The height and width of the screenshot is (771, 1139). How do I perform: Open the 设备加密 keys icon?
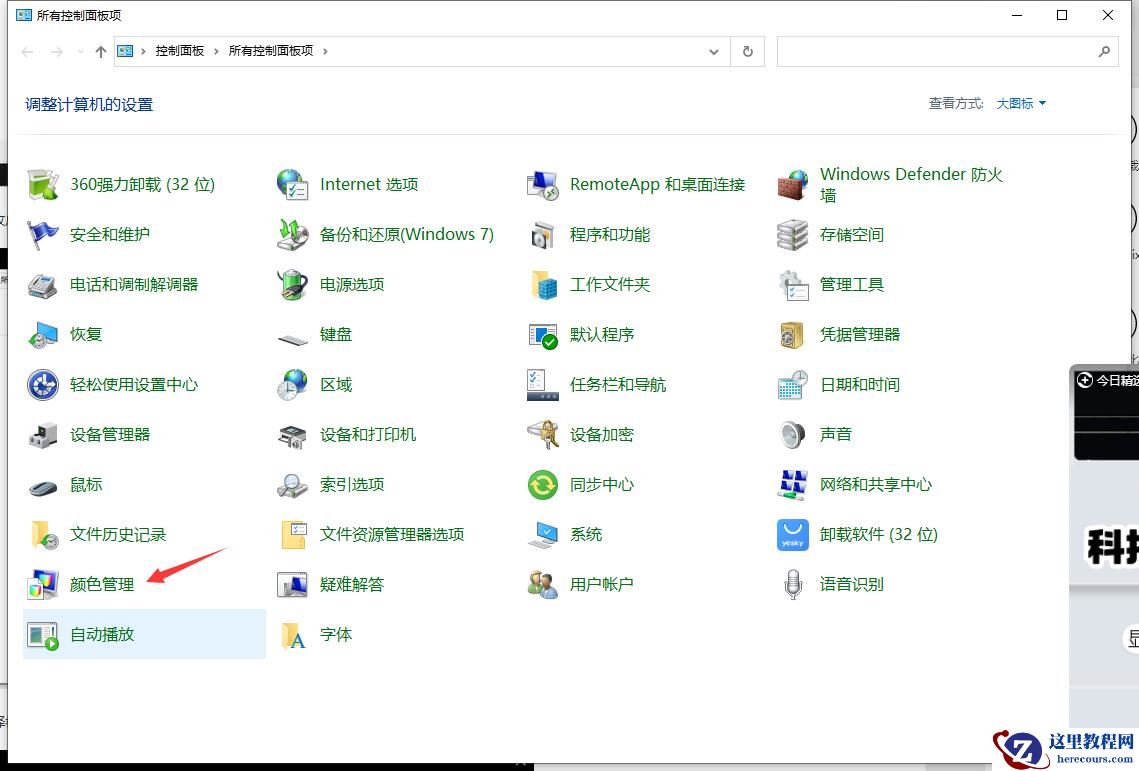543,435
